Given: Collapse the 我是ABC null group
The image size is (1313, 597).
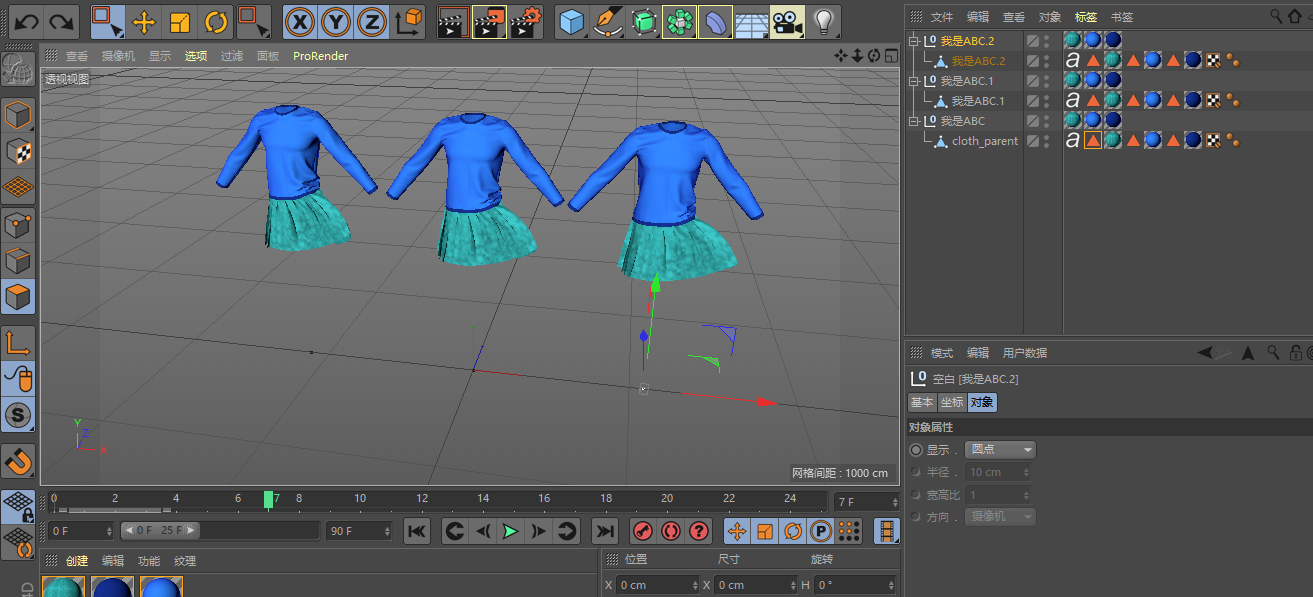Looking at the screenshot, I should 913,121.
